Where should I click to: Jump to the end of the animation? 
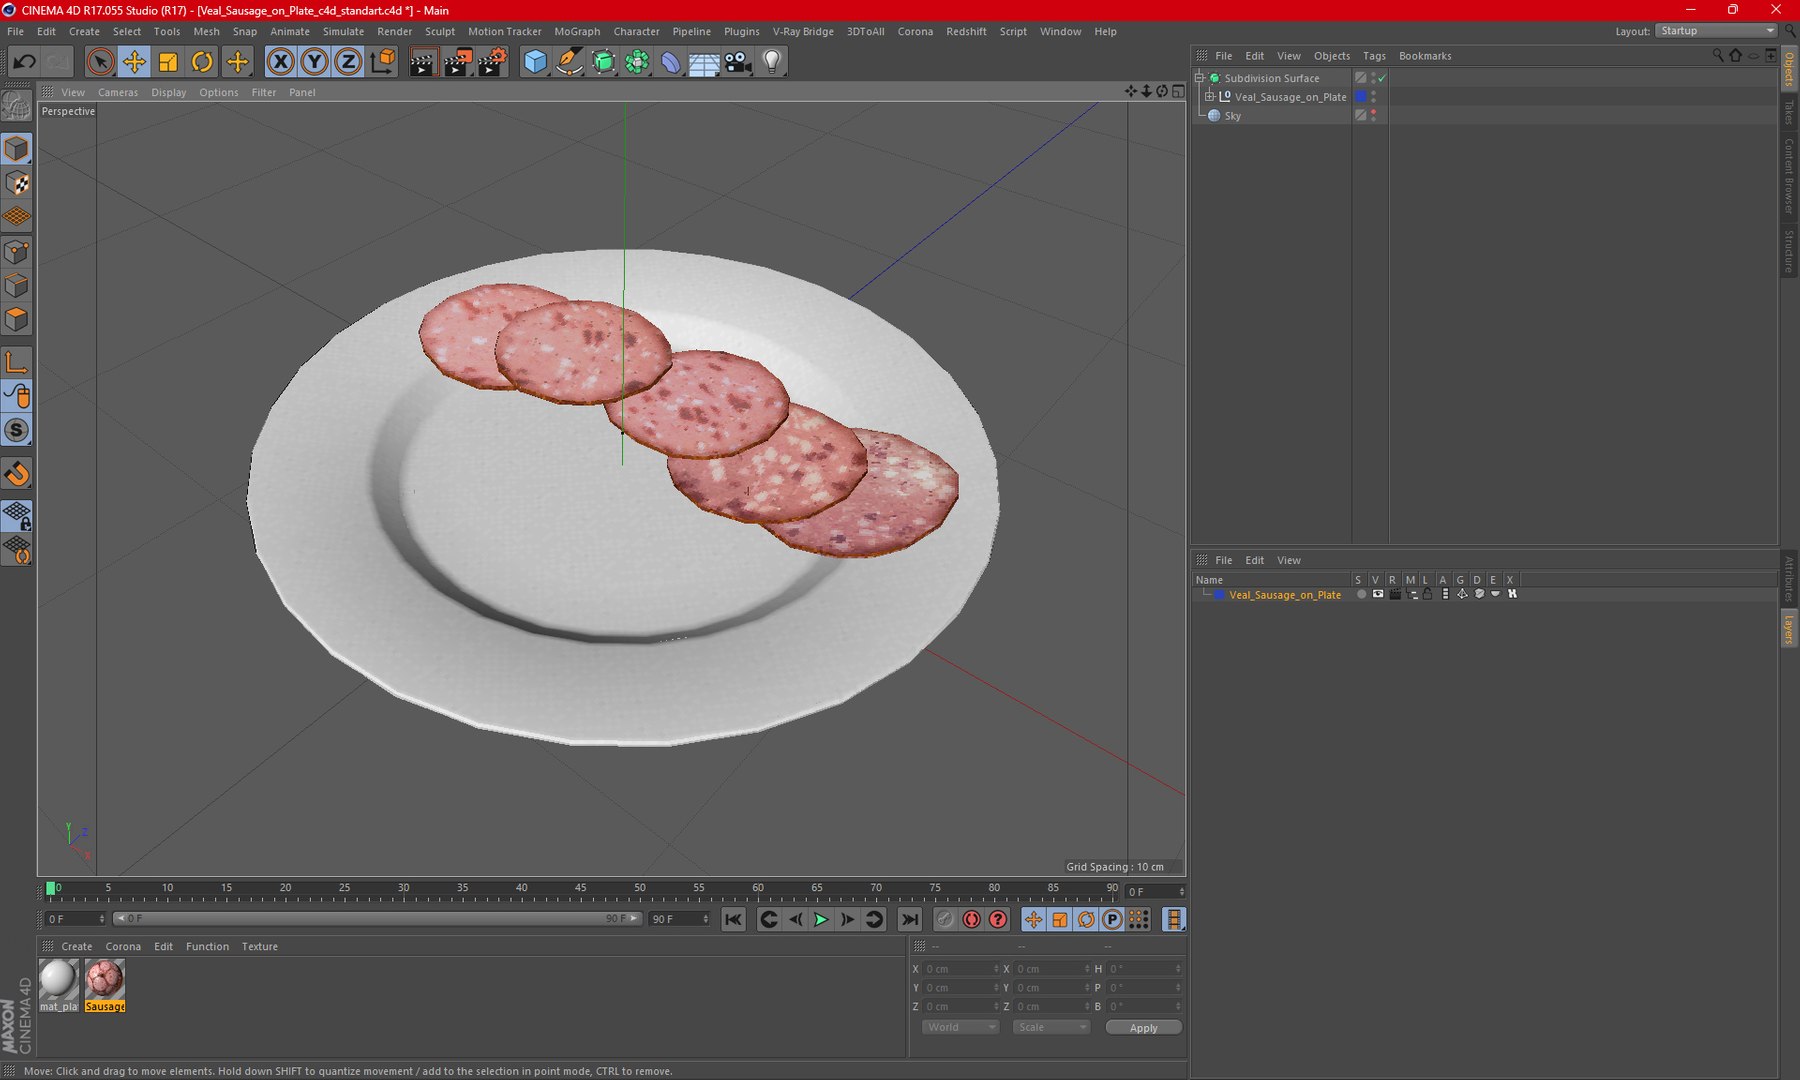[909, 919]
